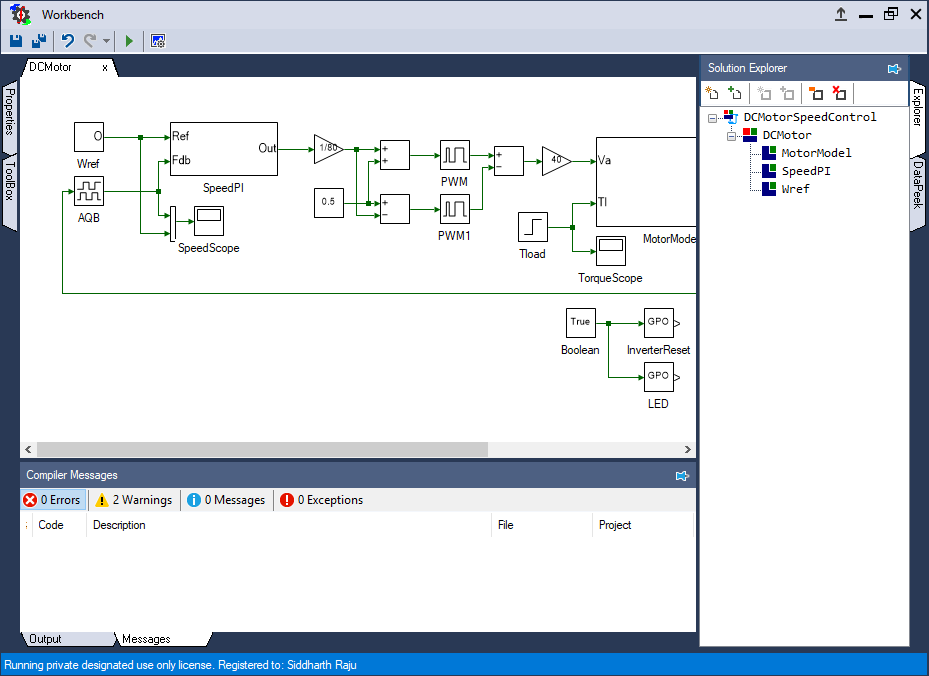Click the fourth greyed-out icon in Solution Explorer
This screenshot has width=929, height=676.
pos(787,93)
